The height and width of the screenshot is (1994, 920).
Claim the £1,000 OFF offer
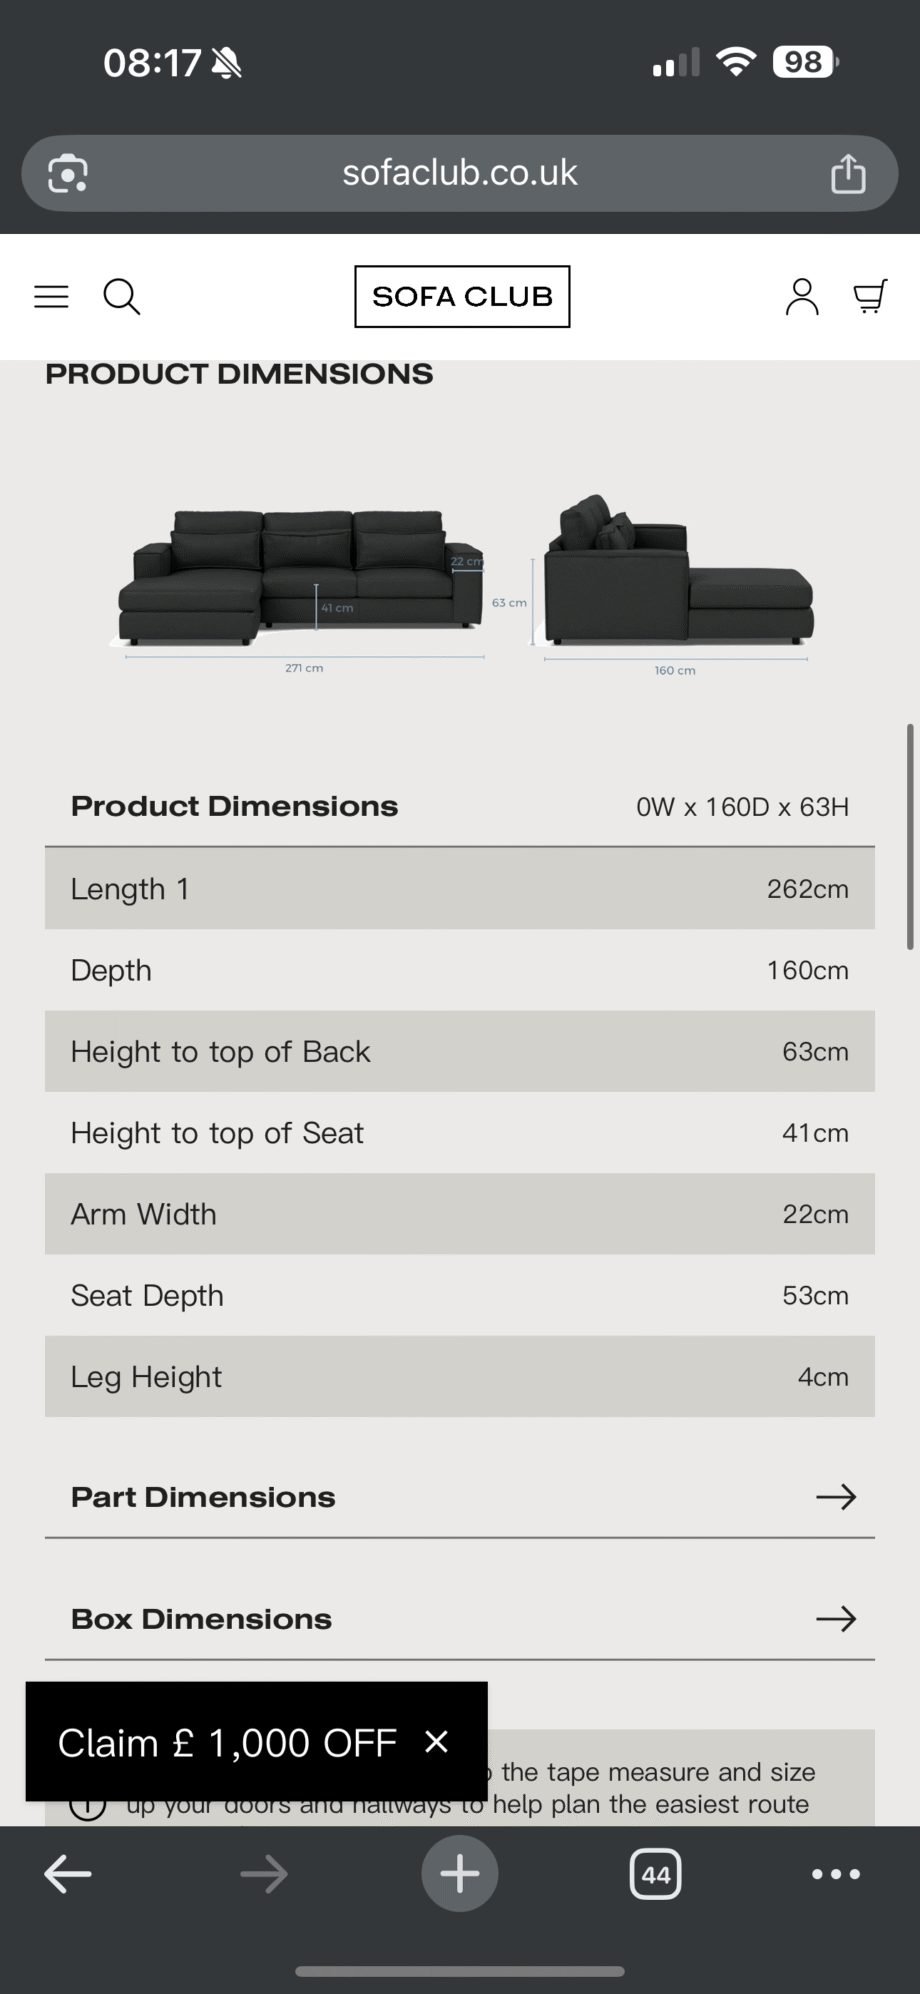[x=227, y=1743]
